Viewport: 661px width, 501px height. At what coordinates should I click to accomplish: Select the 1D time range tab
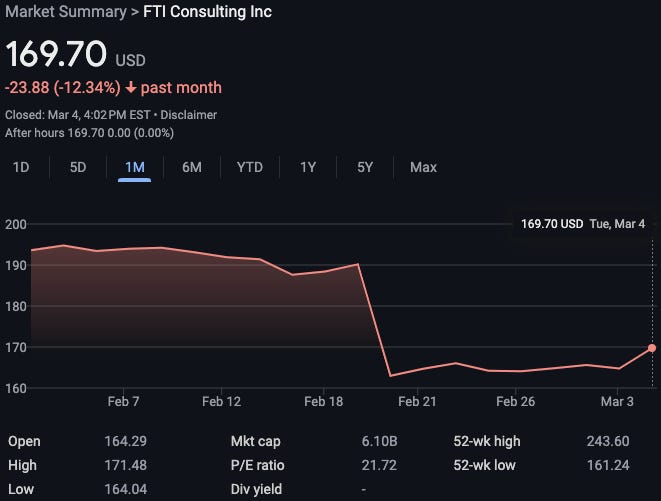point(21,167)
